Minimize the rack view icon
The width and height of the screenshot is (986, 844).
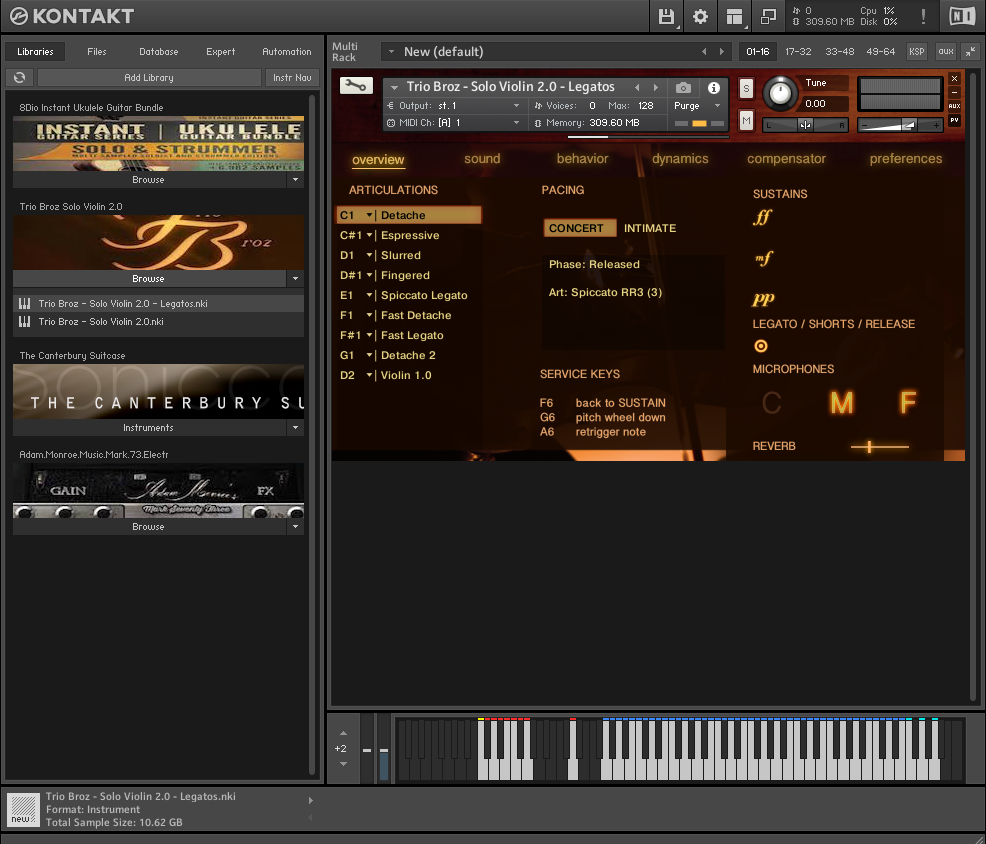coord(971,52)
